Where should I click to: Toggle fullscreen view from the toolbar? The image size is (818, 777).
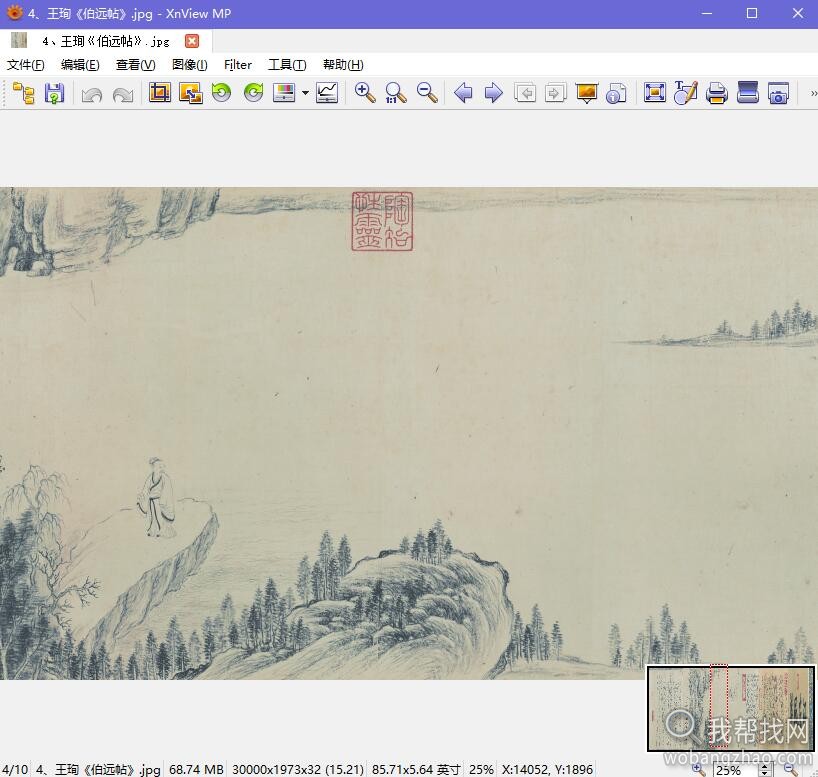click(655, 93)
